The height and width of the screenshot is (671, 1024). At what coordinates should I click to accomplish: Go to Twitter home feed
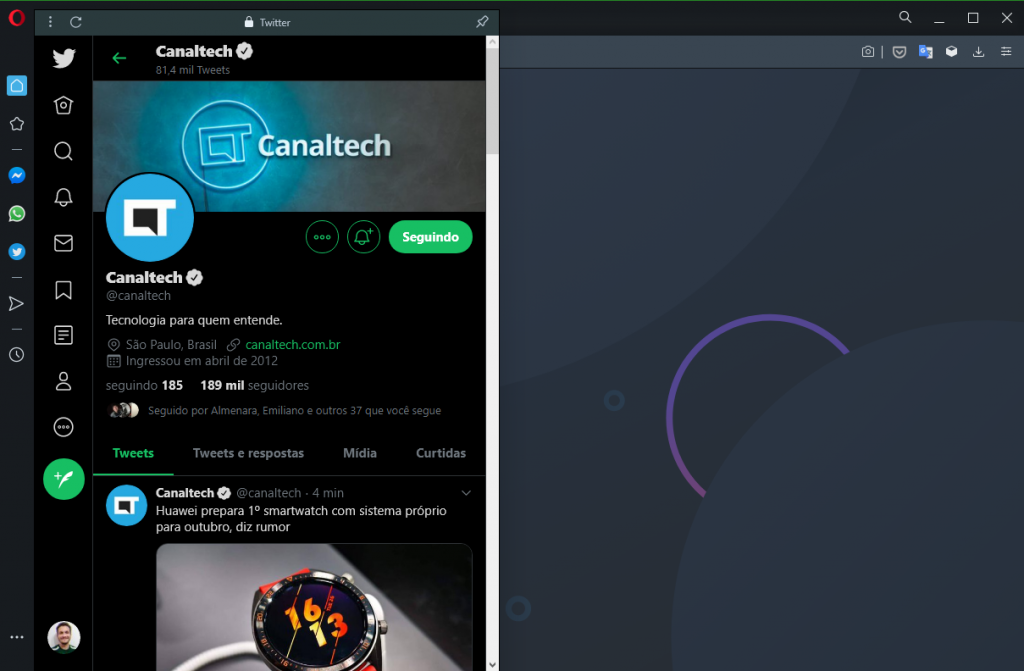(x=63, y=105)
